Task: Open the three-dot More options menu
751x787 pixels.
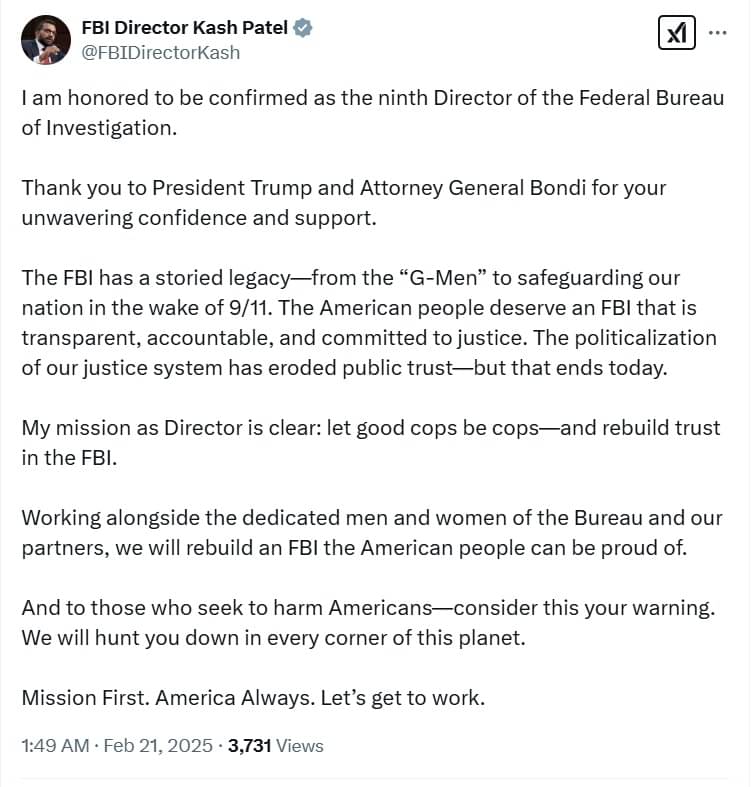Action: coord(717,32)
